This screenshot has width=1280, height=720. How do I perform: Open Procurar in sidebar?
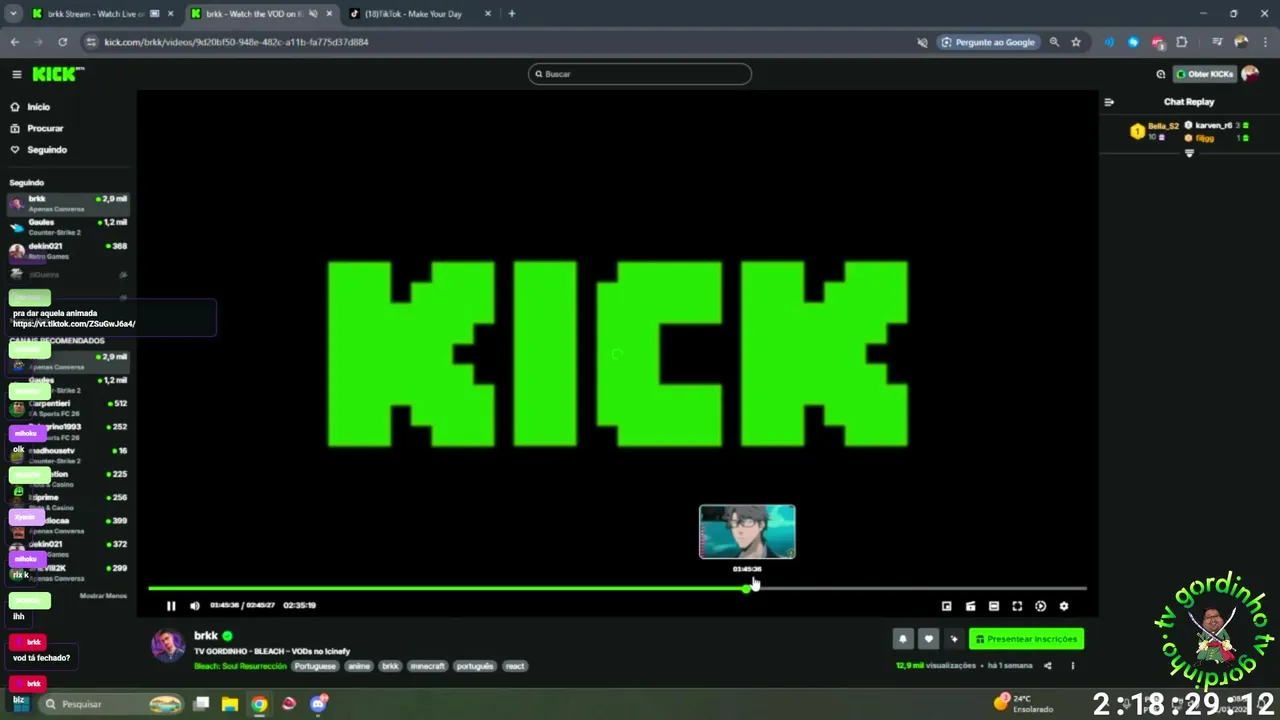(x=37, y=128)
